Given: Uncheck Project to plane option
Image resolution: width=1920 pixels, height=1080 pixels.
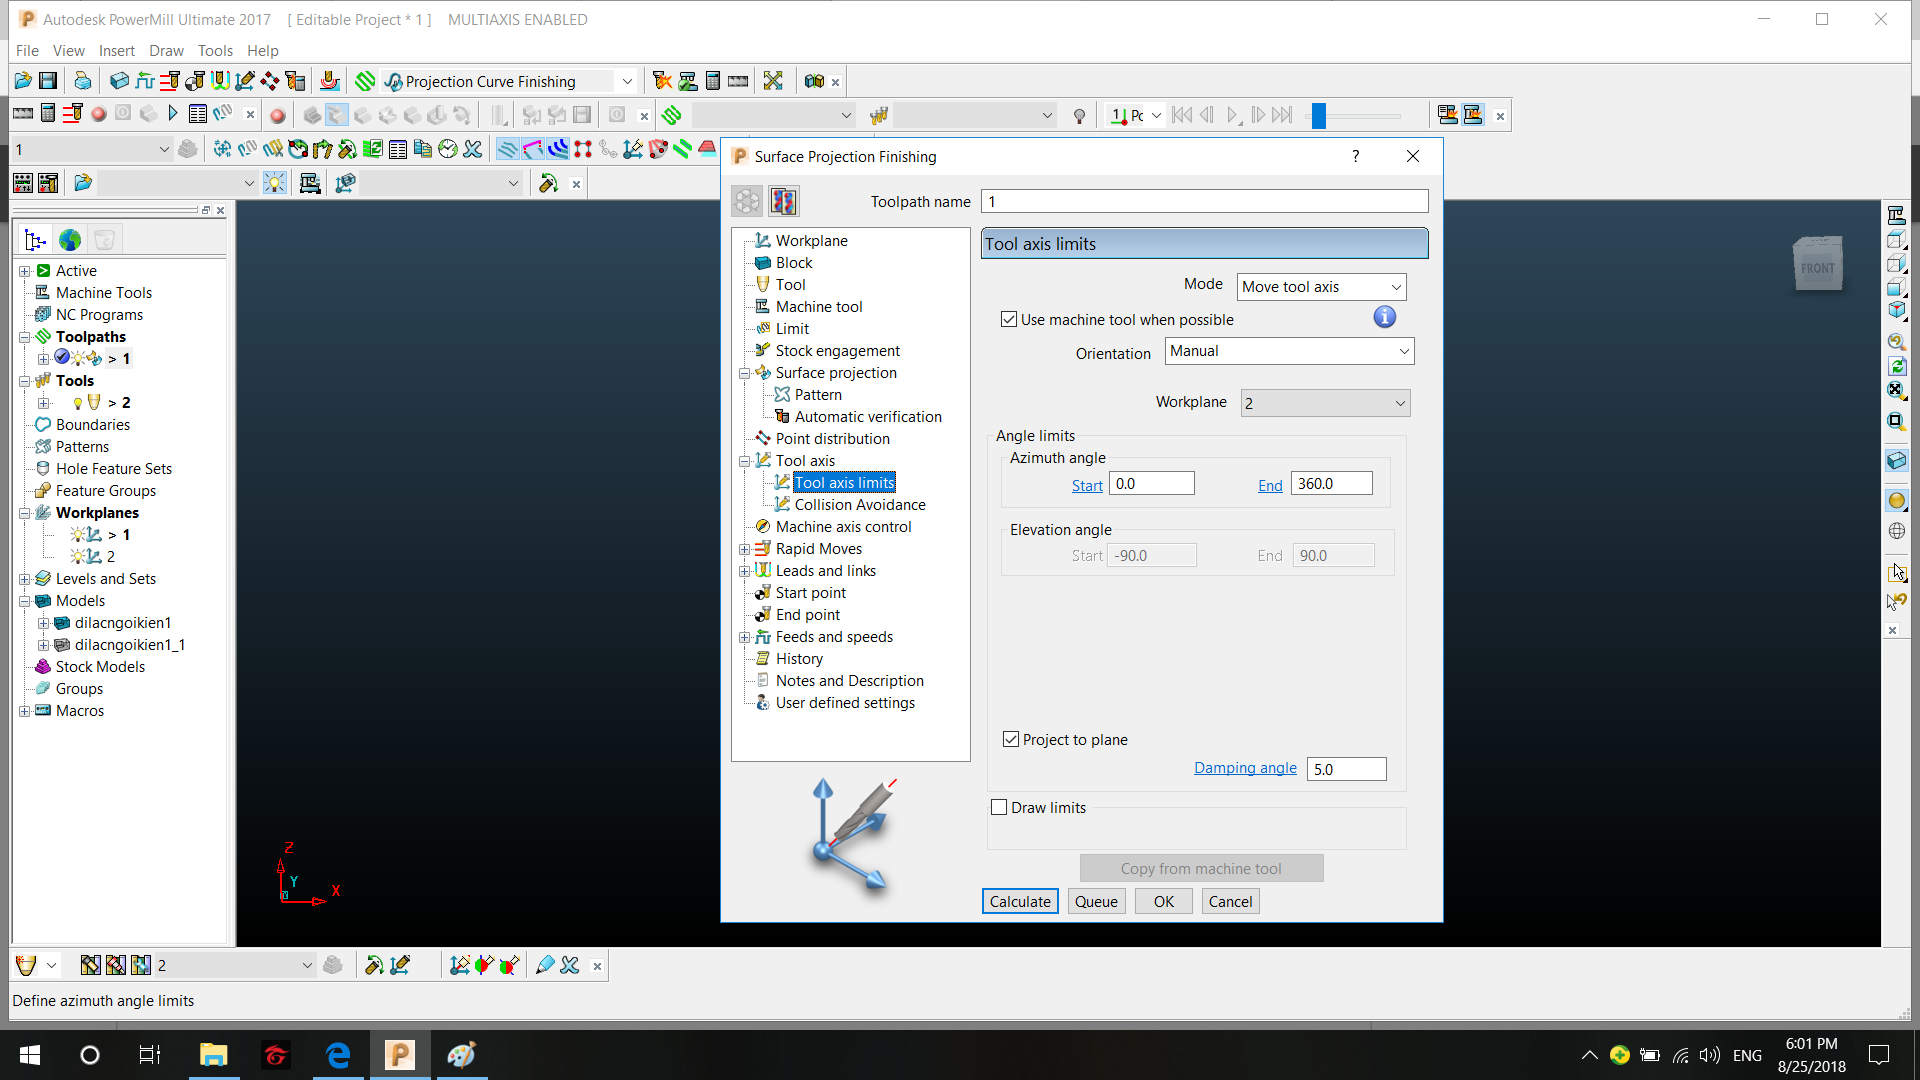Looking at the screenshot, I should click(x=1011, y=739).
